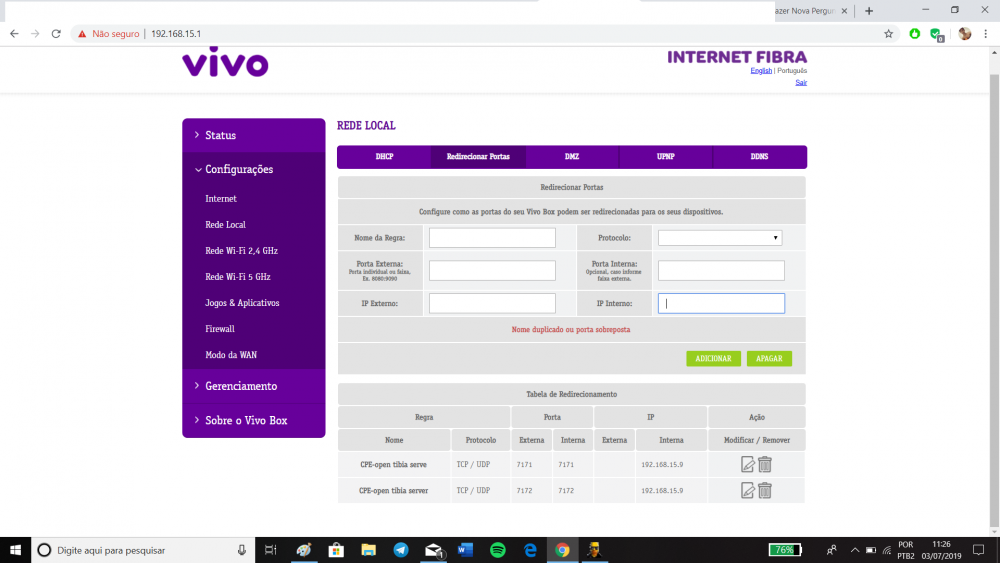The height and width of the screenshot is (563, 1000).
Task: Open the Paint app in the taskbar
Action: pos(304,550)
